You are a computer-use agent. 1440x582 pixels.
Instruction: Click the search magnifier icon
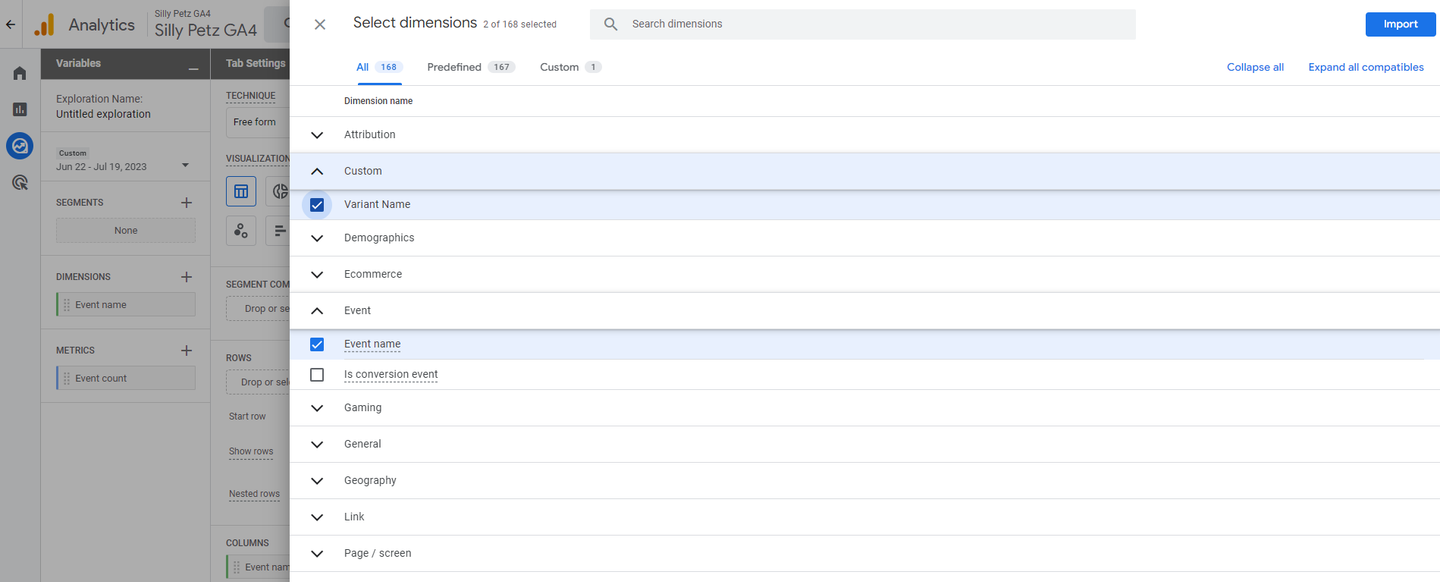[x=611, y=24]
